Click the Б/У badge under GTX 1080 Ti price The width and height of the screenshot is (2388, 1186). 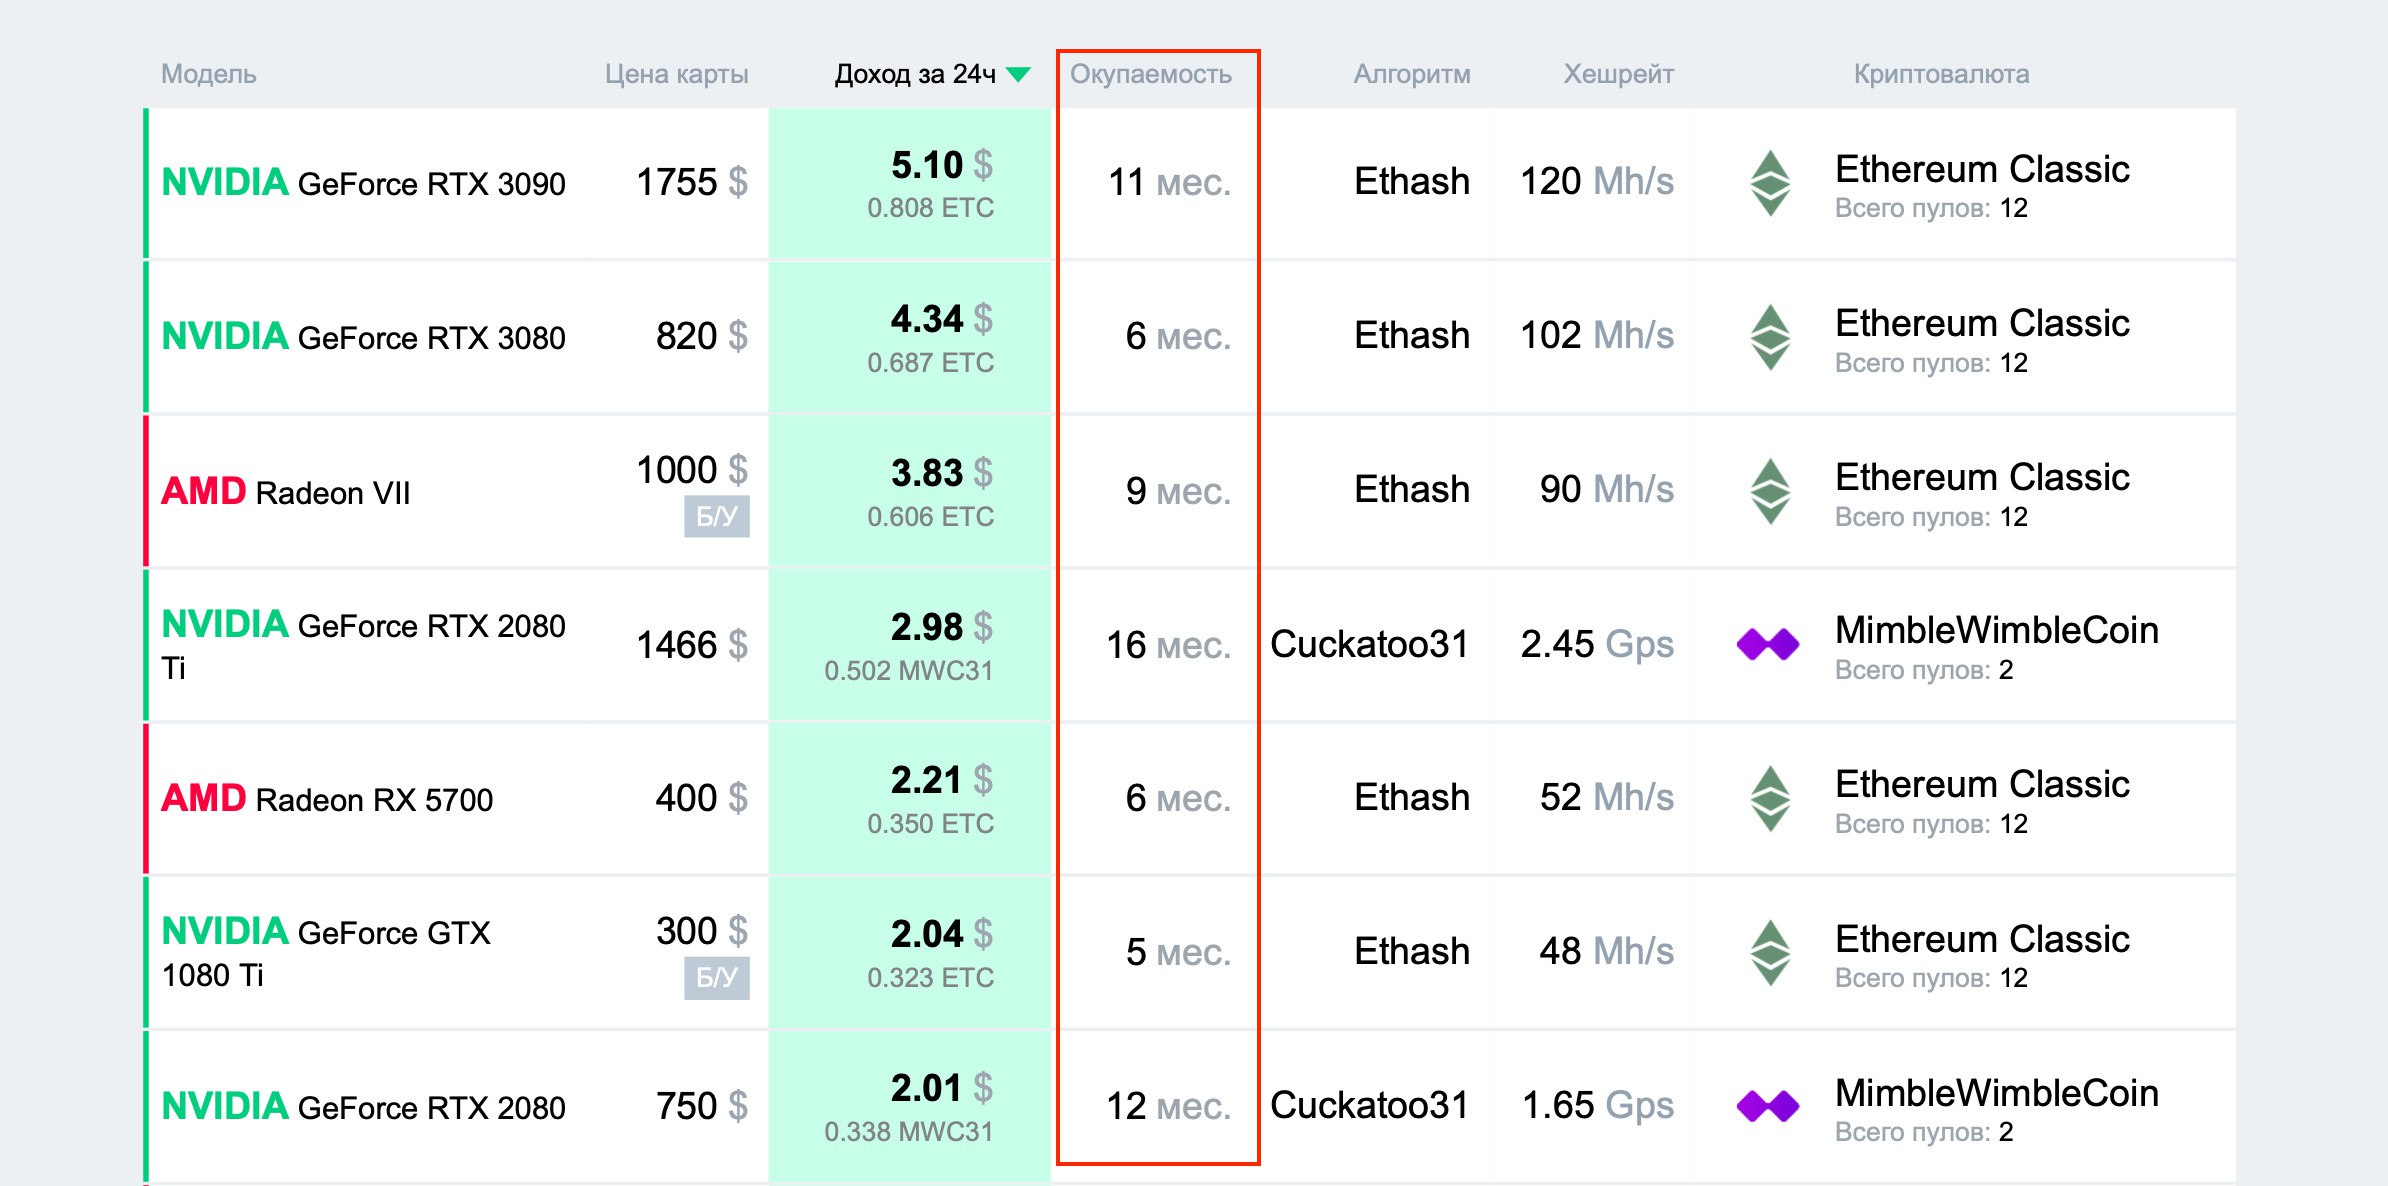tap(716, 977)
